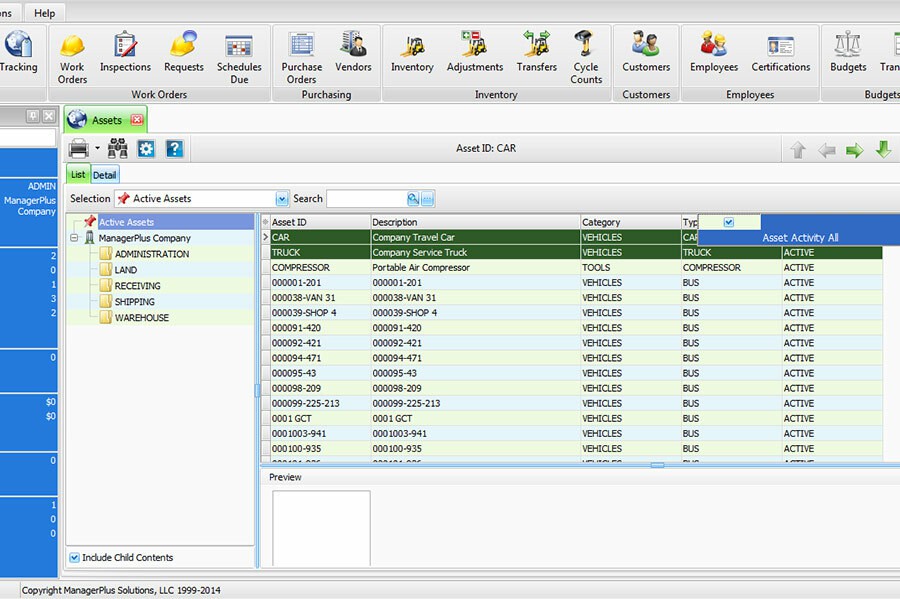The image size is (900, 599).
Task: Click the blue question mark help icon
Action: (172, 147)
